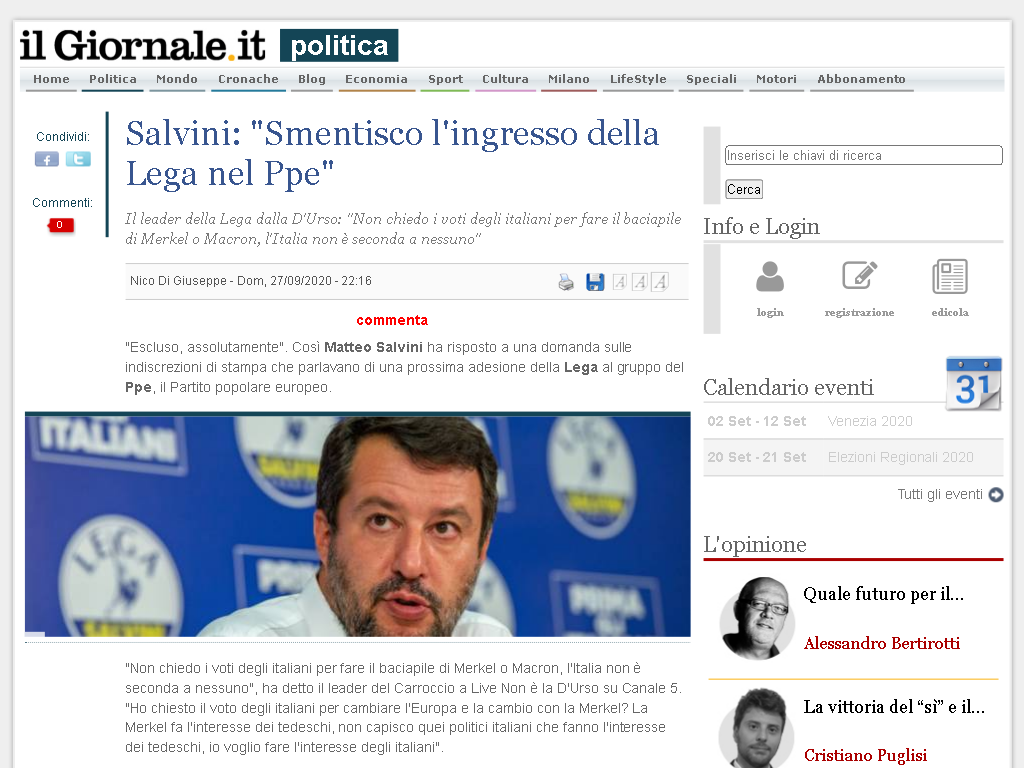1024x768 pixels.
Task: Open the Salvini article photo
Action: 358,525
